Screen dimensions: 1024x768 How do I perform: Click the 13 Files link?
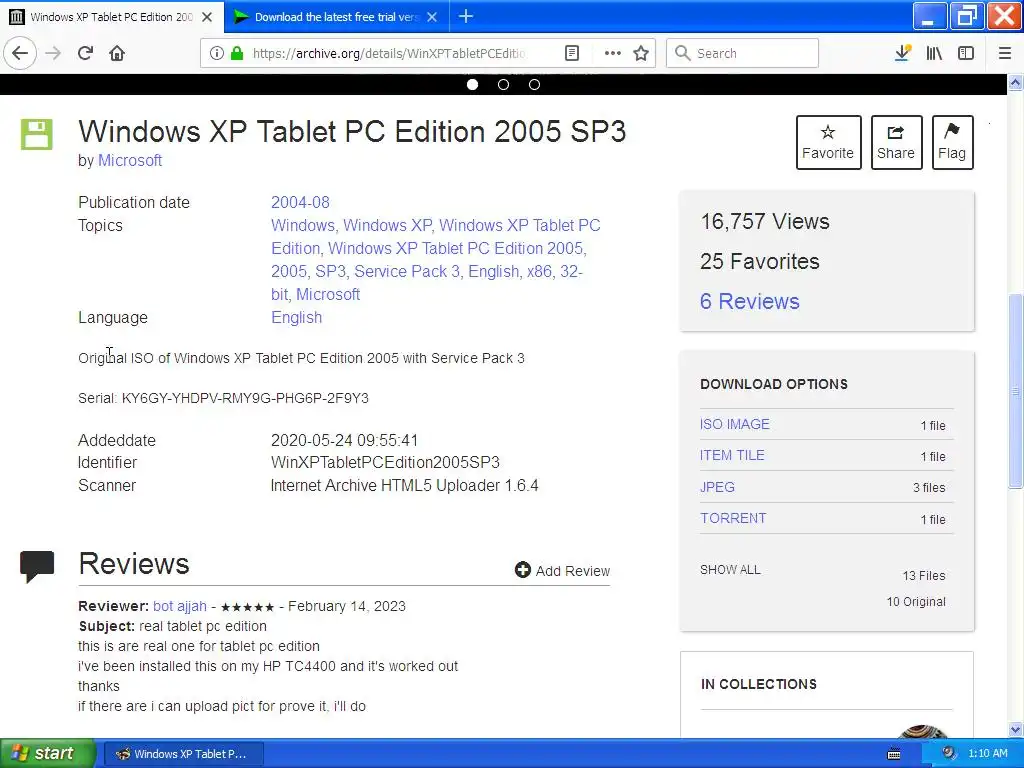923,575
